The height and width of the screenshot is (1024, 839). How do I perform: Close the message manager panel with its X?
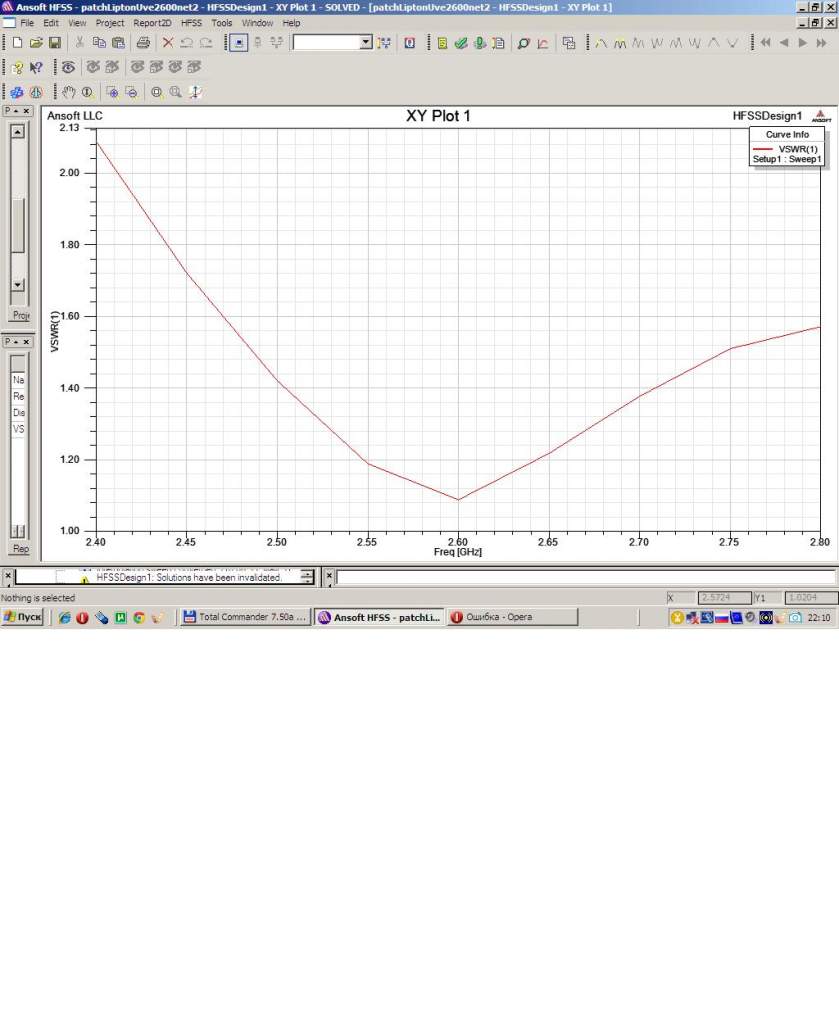click(8, 577)
